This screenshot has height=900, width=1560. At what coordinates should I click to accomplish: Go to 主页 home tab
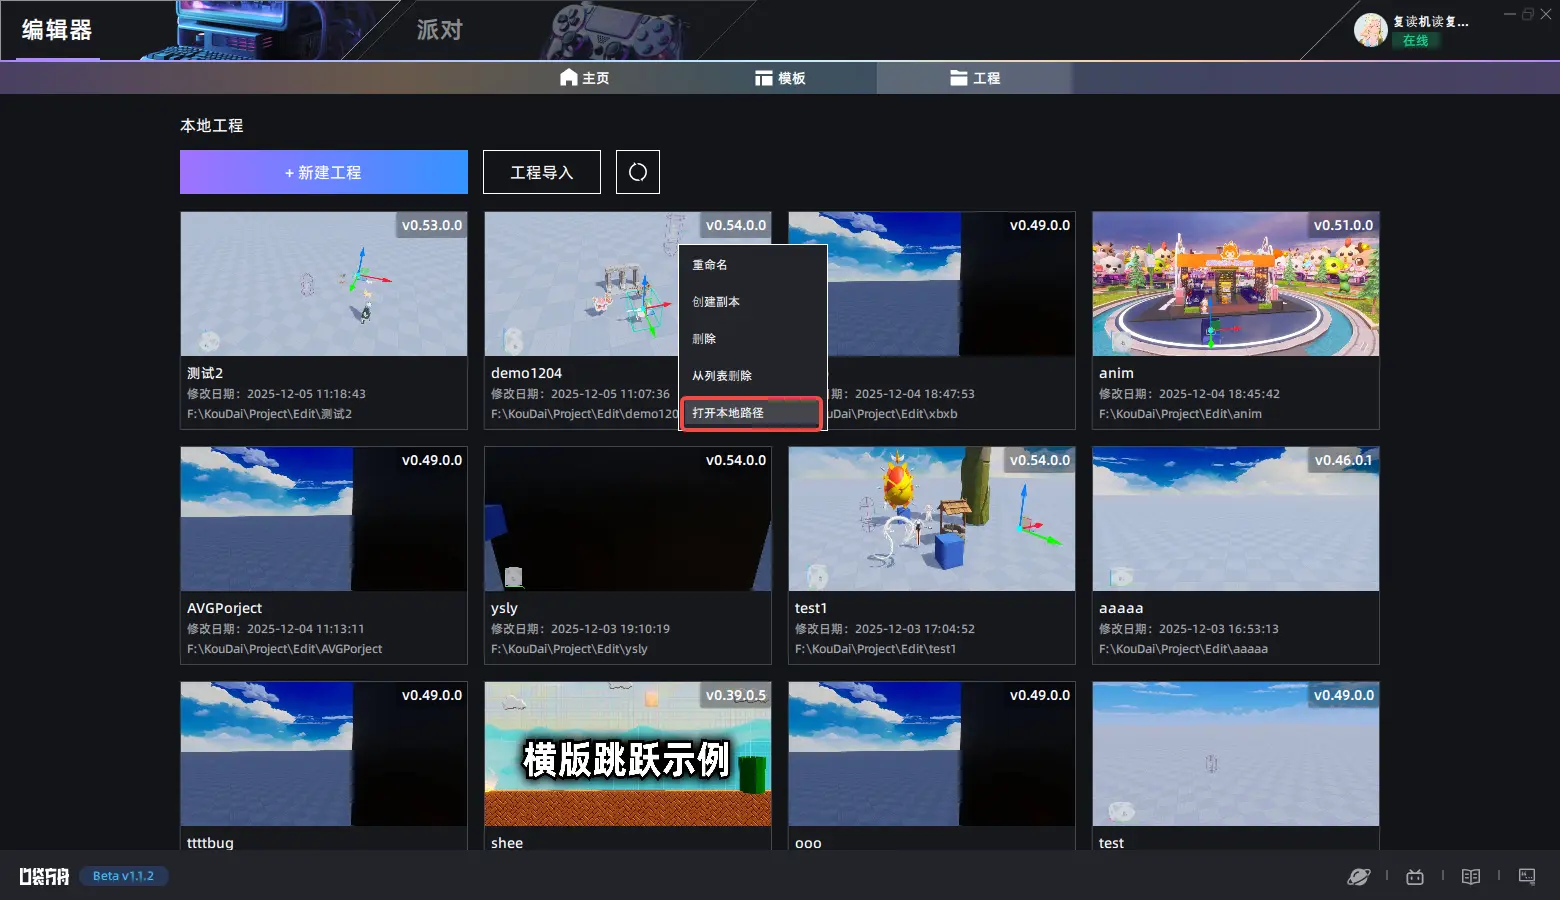click(x=584, y=78)
